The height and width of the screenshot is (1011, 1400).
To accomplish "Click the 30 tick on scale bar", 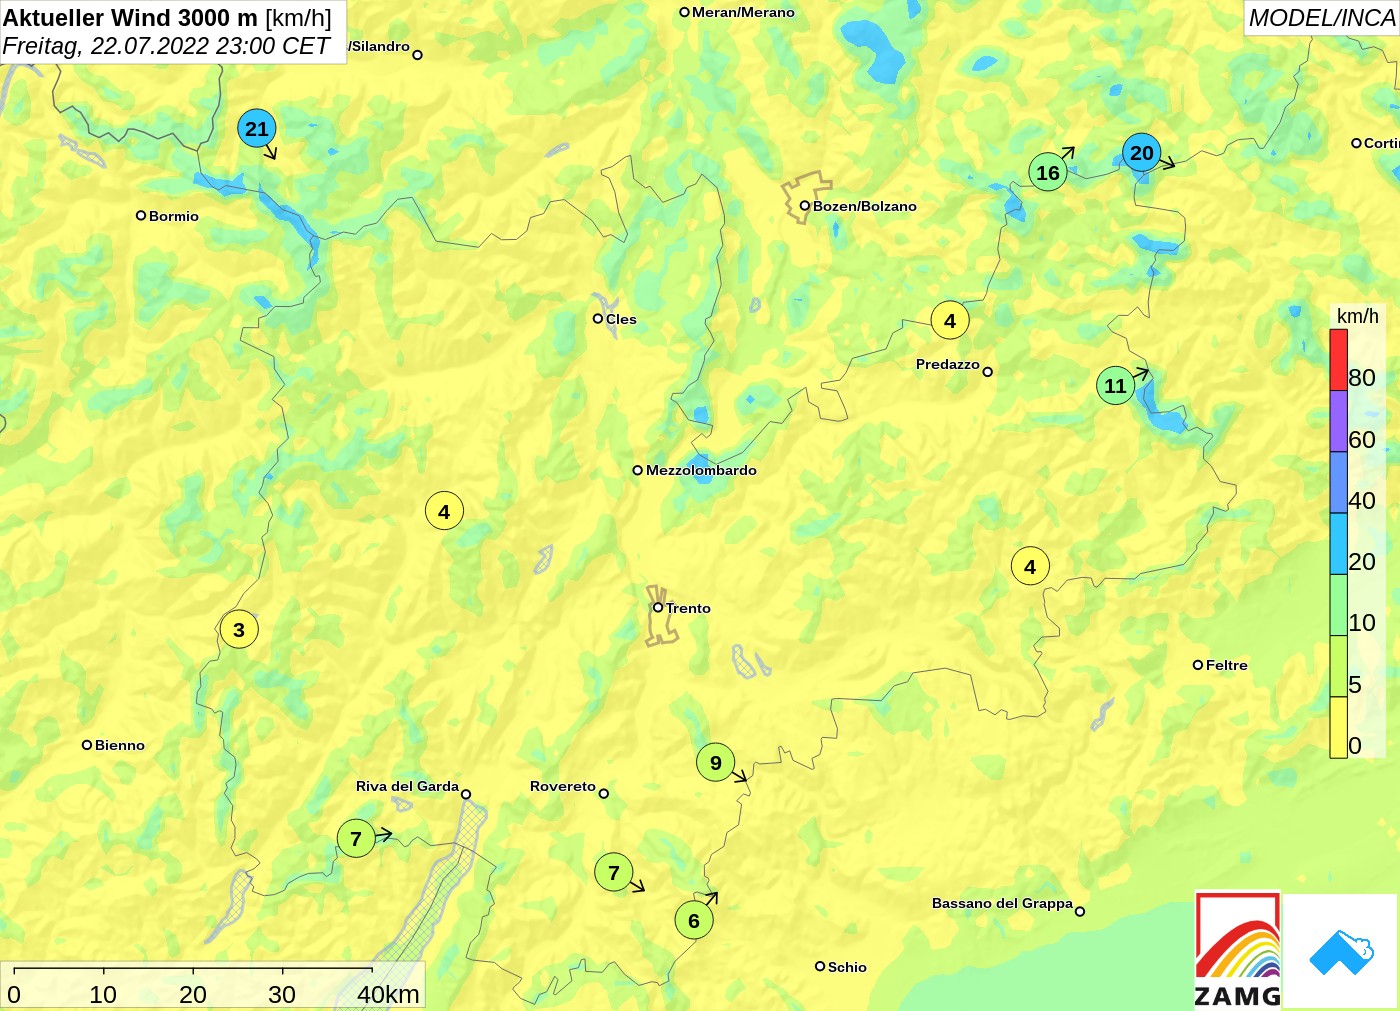I will click(282, 994).
